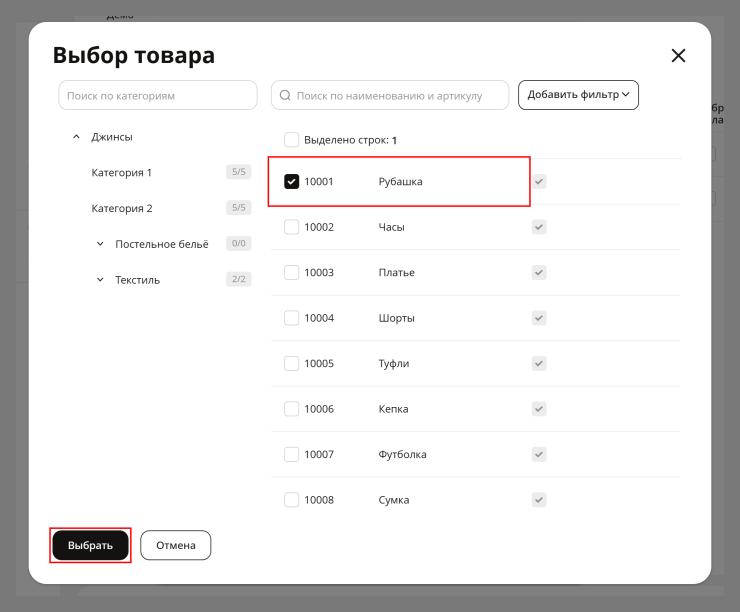Check the 10007 Футболка row checkbox

291,454
